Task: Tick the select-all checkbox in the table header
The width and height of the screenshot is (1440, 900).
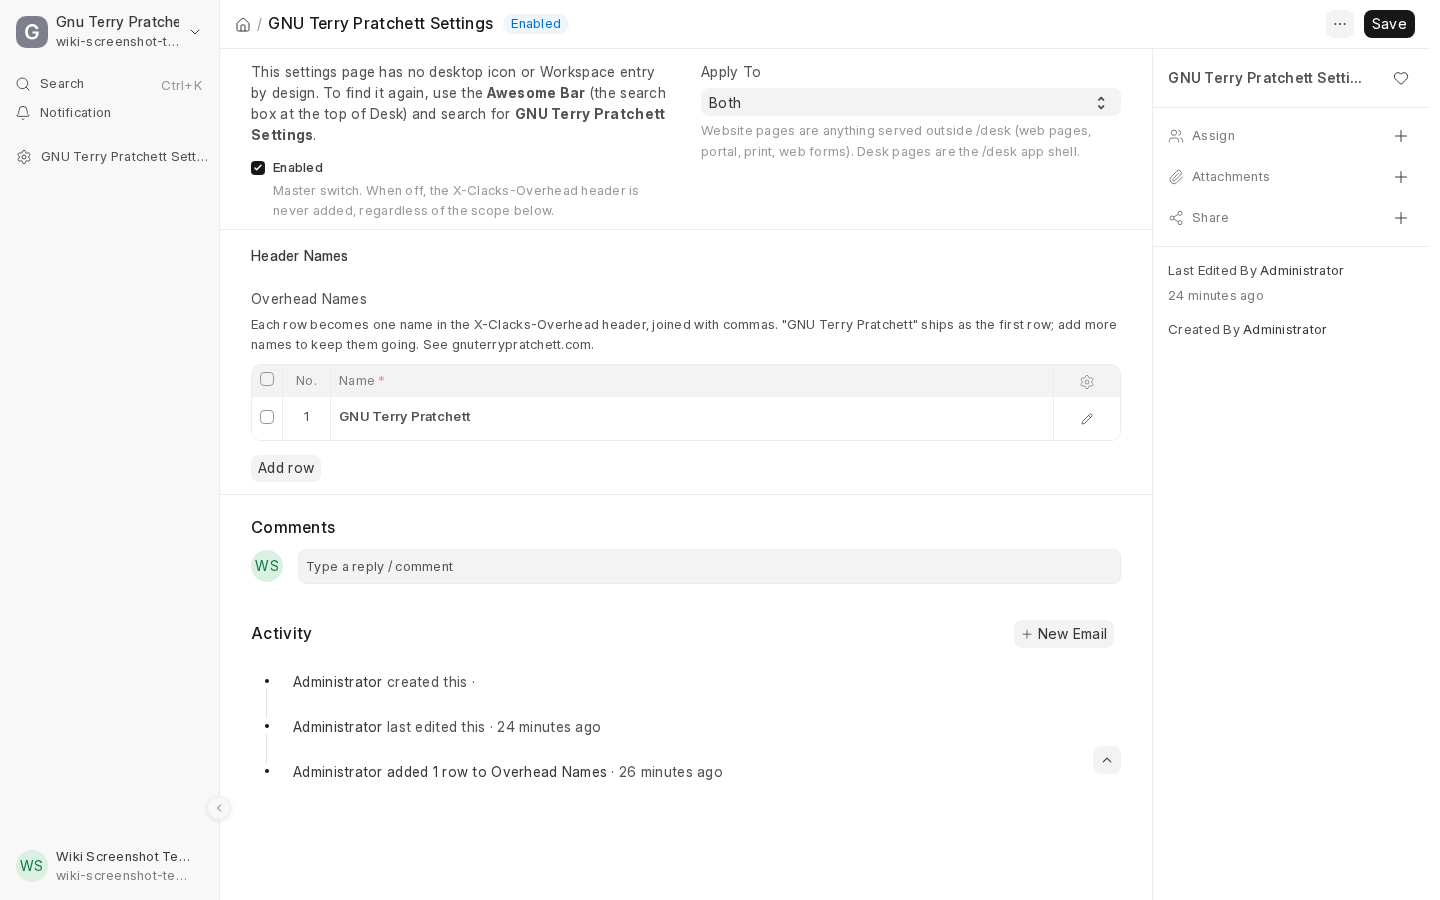Action: click(267, 379)
